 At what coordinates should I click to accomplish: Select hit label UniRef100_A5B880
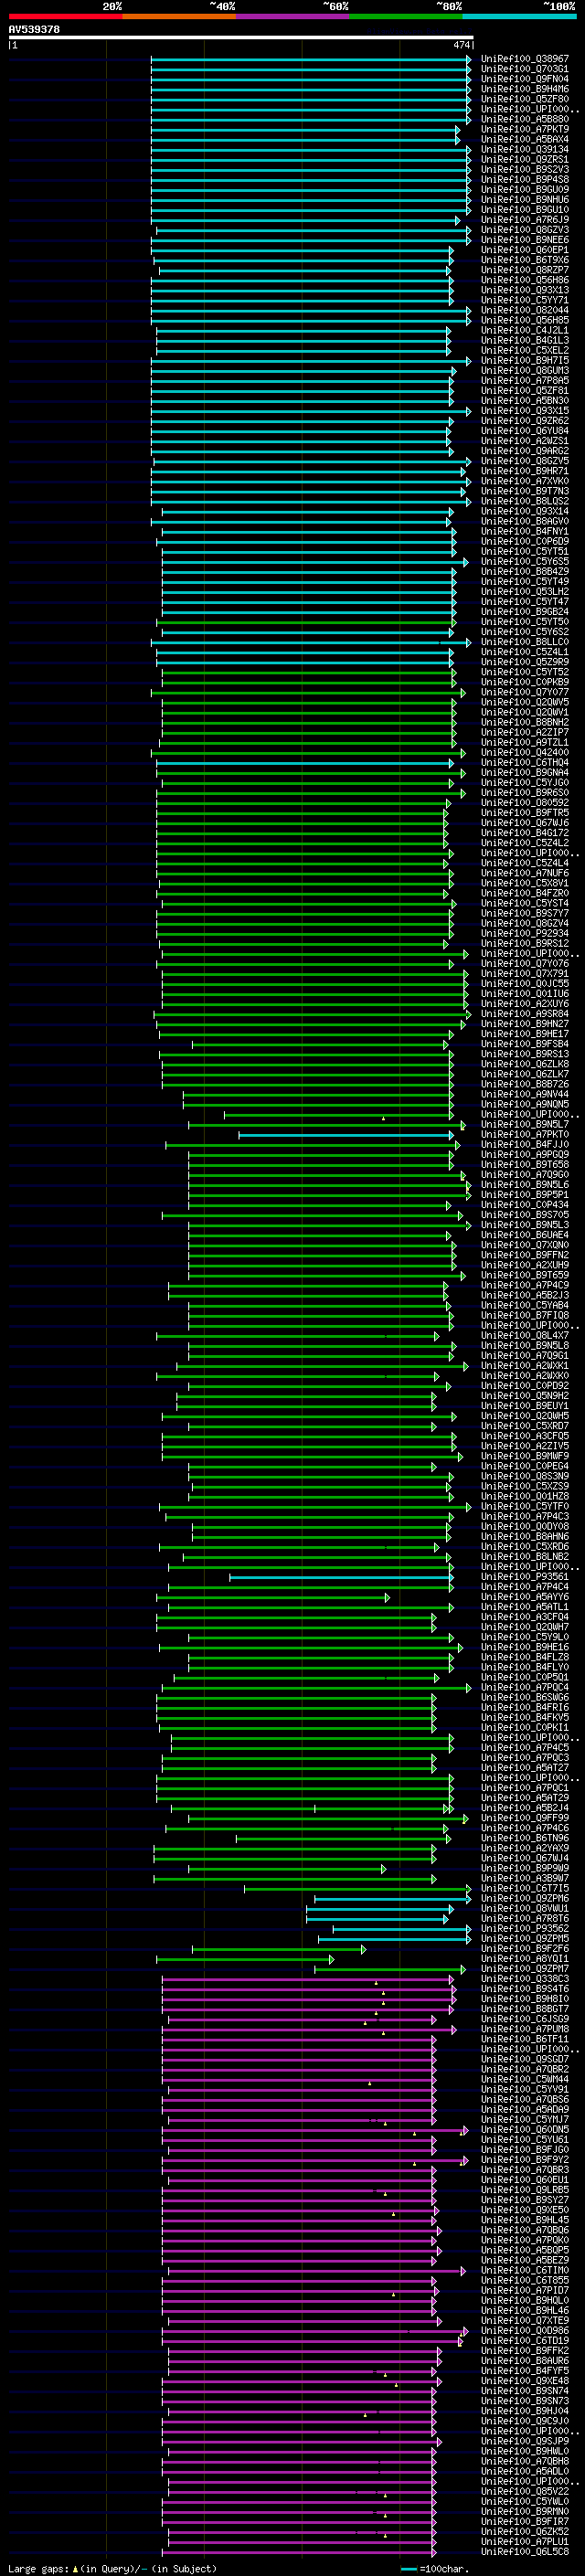(x=525, y=119)
